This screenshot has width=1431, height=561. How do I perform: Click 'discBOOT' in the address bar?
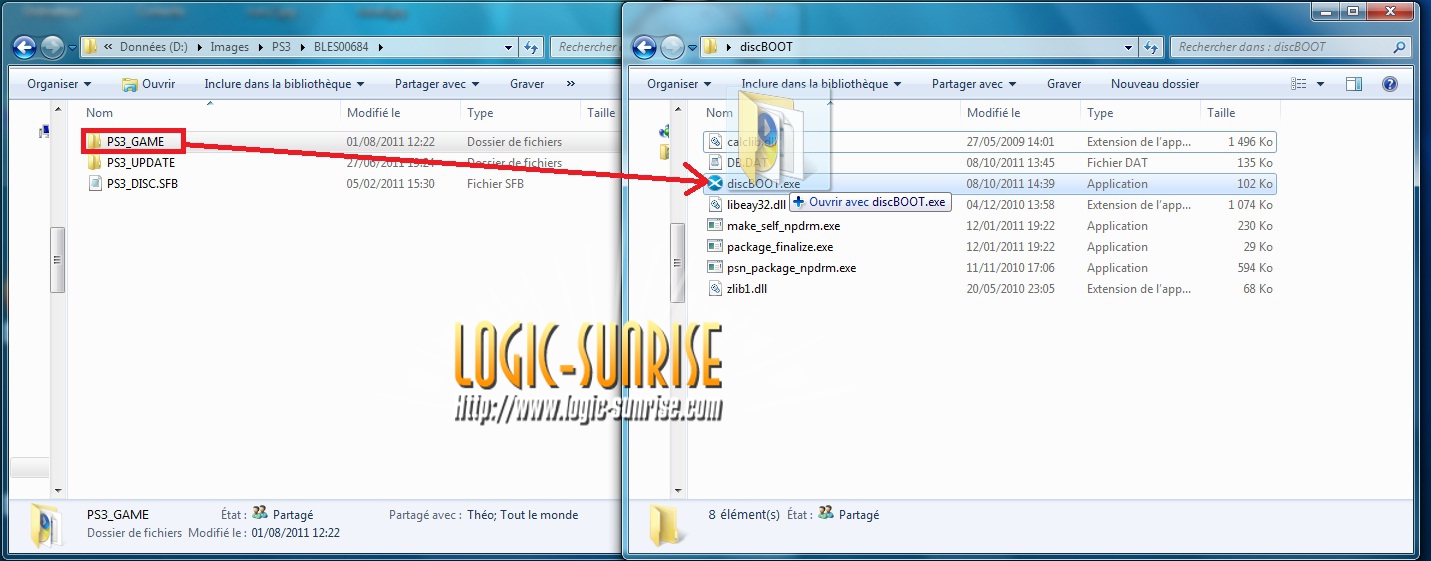[x=765, y=47]
